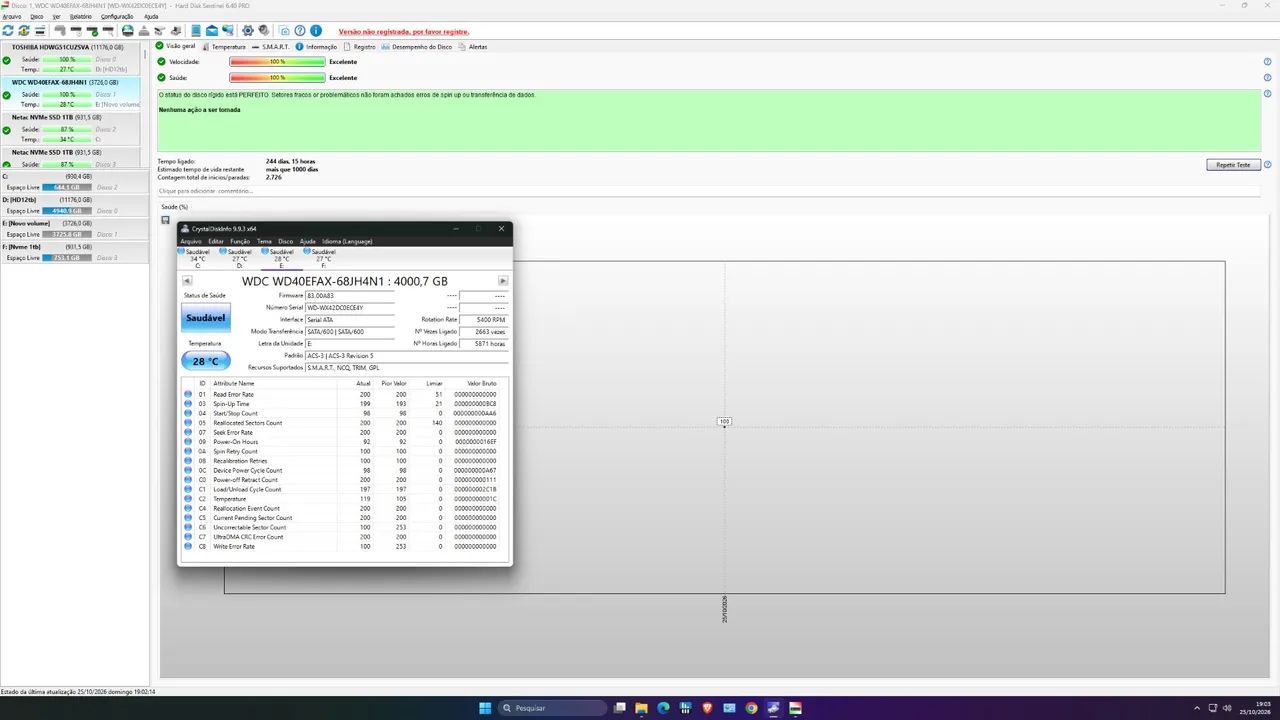
Task: Click the previous disk arrow in CrystalDiskInfo
Action: coord(187,281)
